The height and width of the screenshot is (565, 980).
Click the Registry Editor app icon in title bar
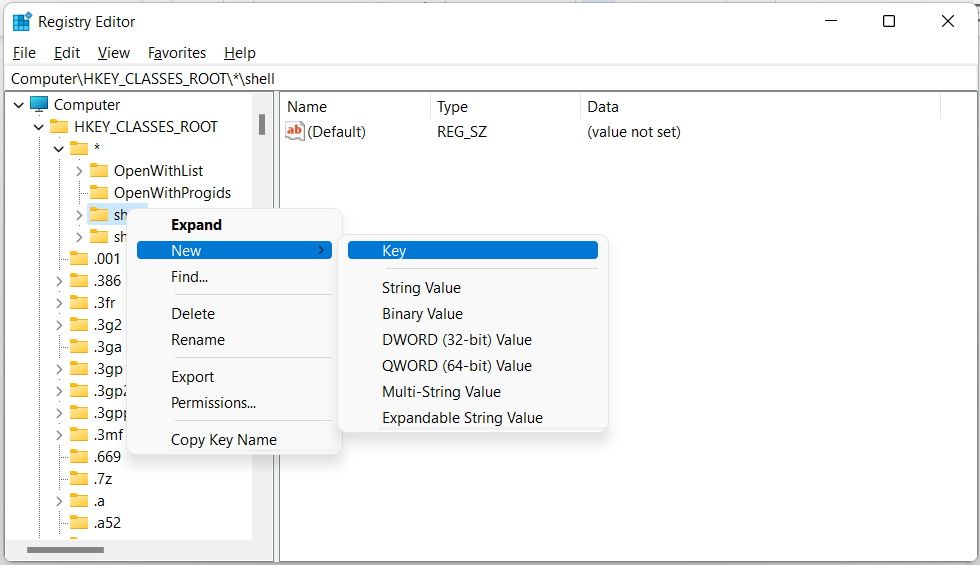click(x=21, y=21)
